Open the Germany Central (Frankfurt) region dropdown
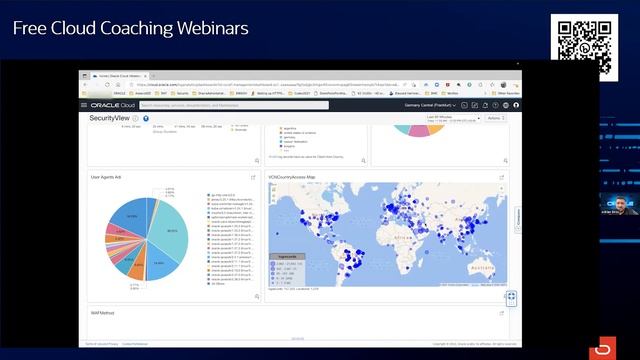The image size is (640, 360). 430,105
